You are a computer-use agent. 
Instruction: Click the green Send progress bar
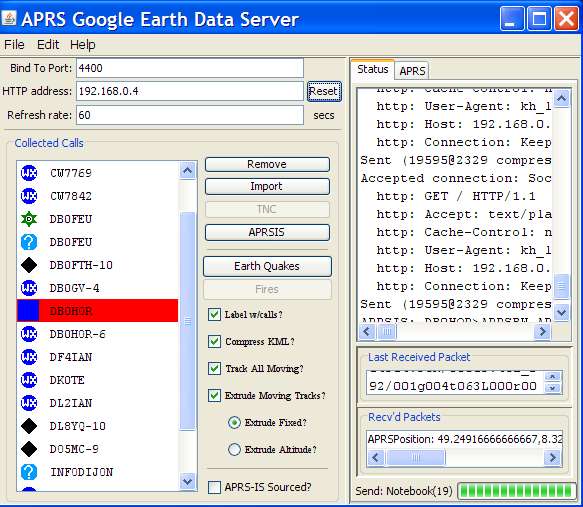pos(517,491)
